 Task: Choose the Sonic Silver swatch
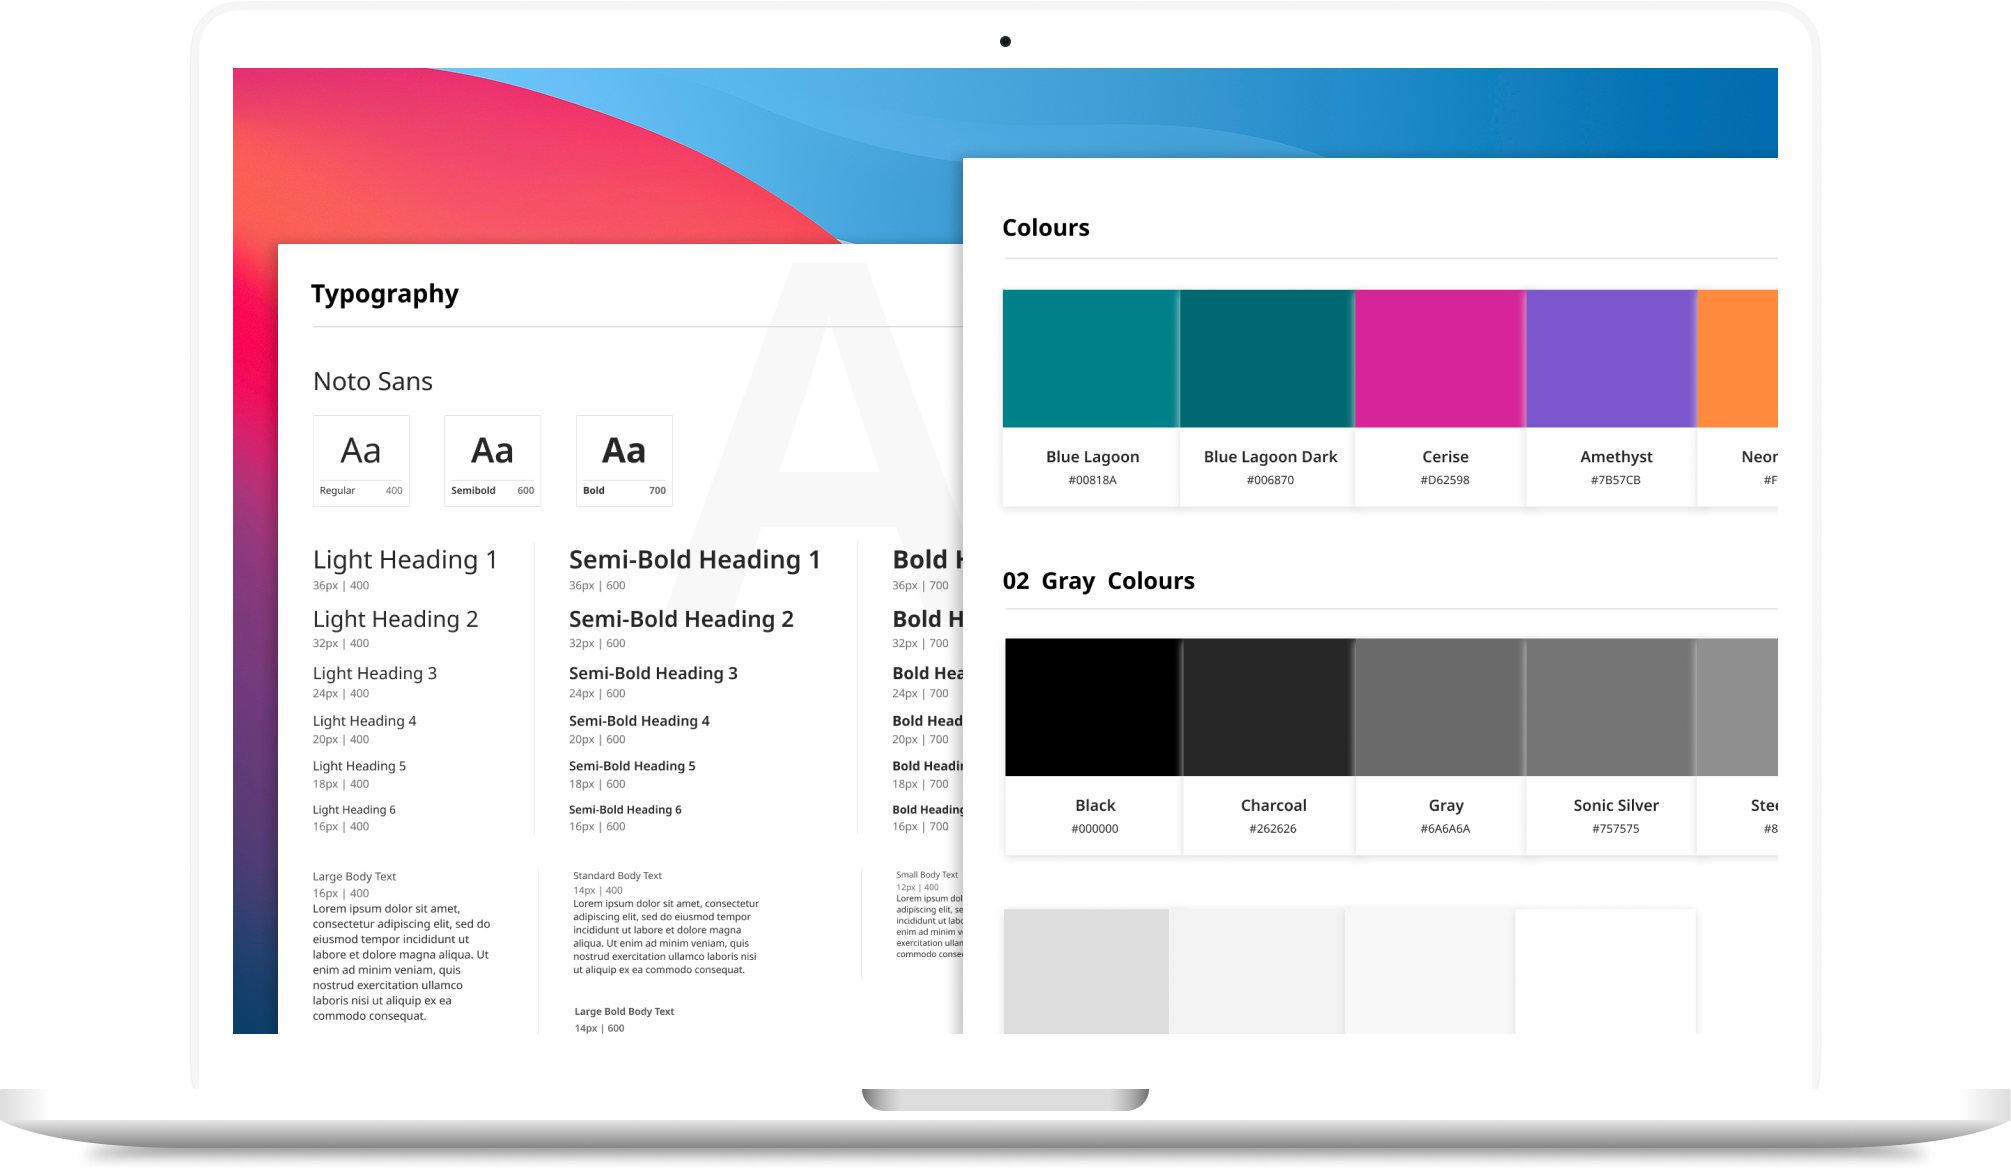(x=1611, y=707)
